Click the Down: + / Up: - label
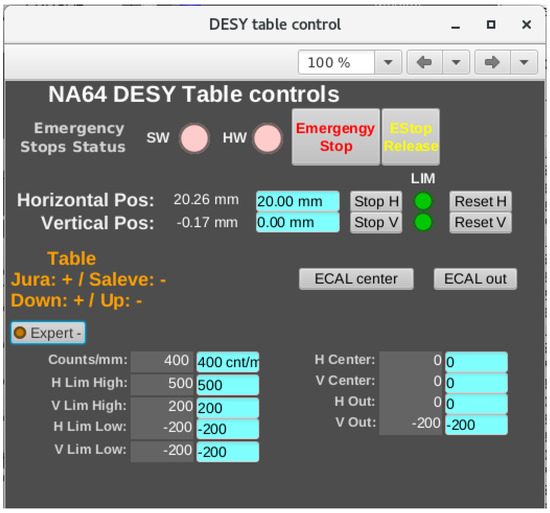 (x=76, y=301)
